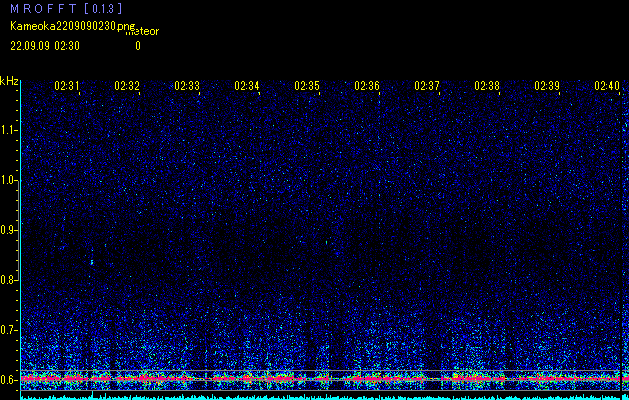Pick the 02:34 time marker
629x400 pixels.
pyautogui.click(x=247, y=86)
